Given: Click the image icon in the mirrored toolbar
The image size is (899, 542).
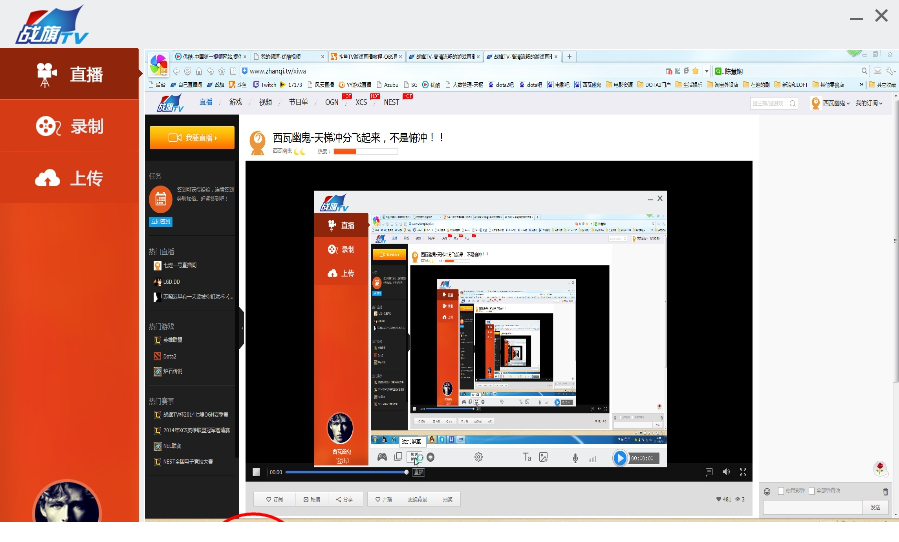Looking at the screenshot, I should [x=544, y=457].
